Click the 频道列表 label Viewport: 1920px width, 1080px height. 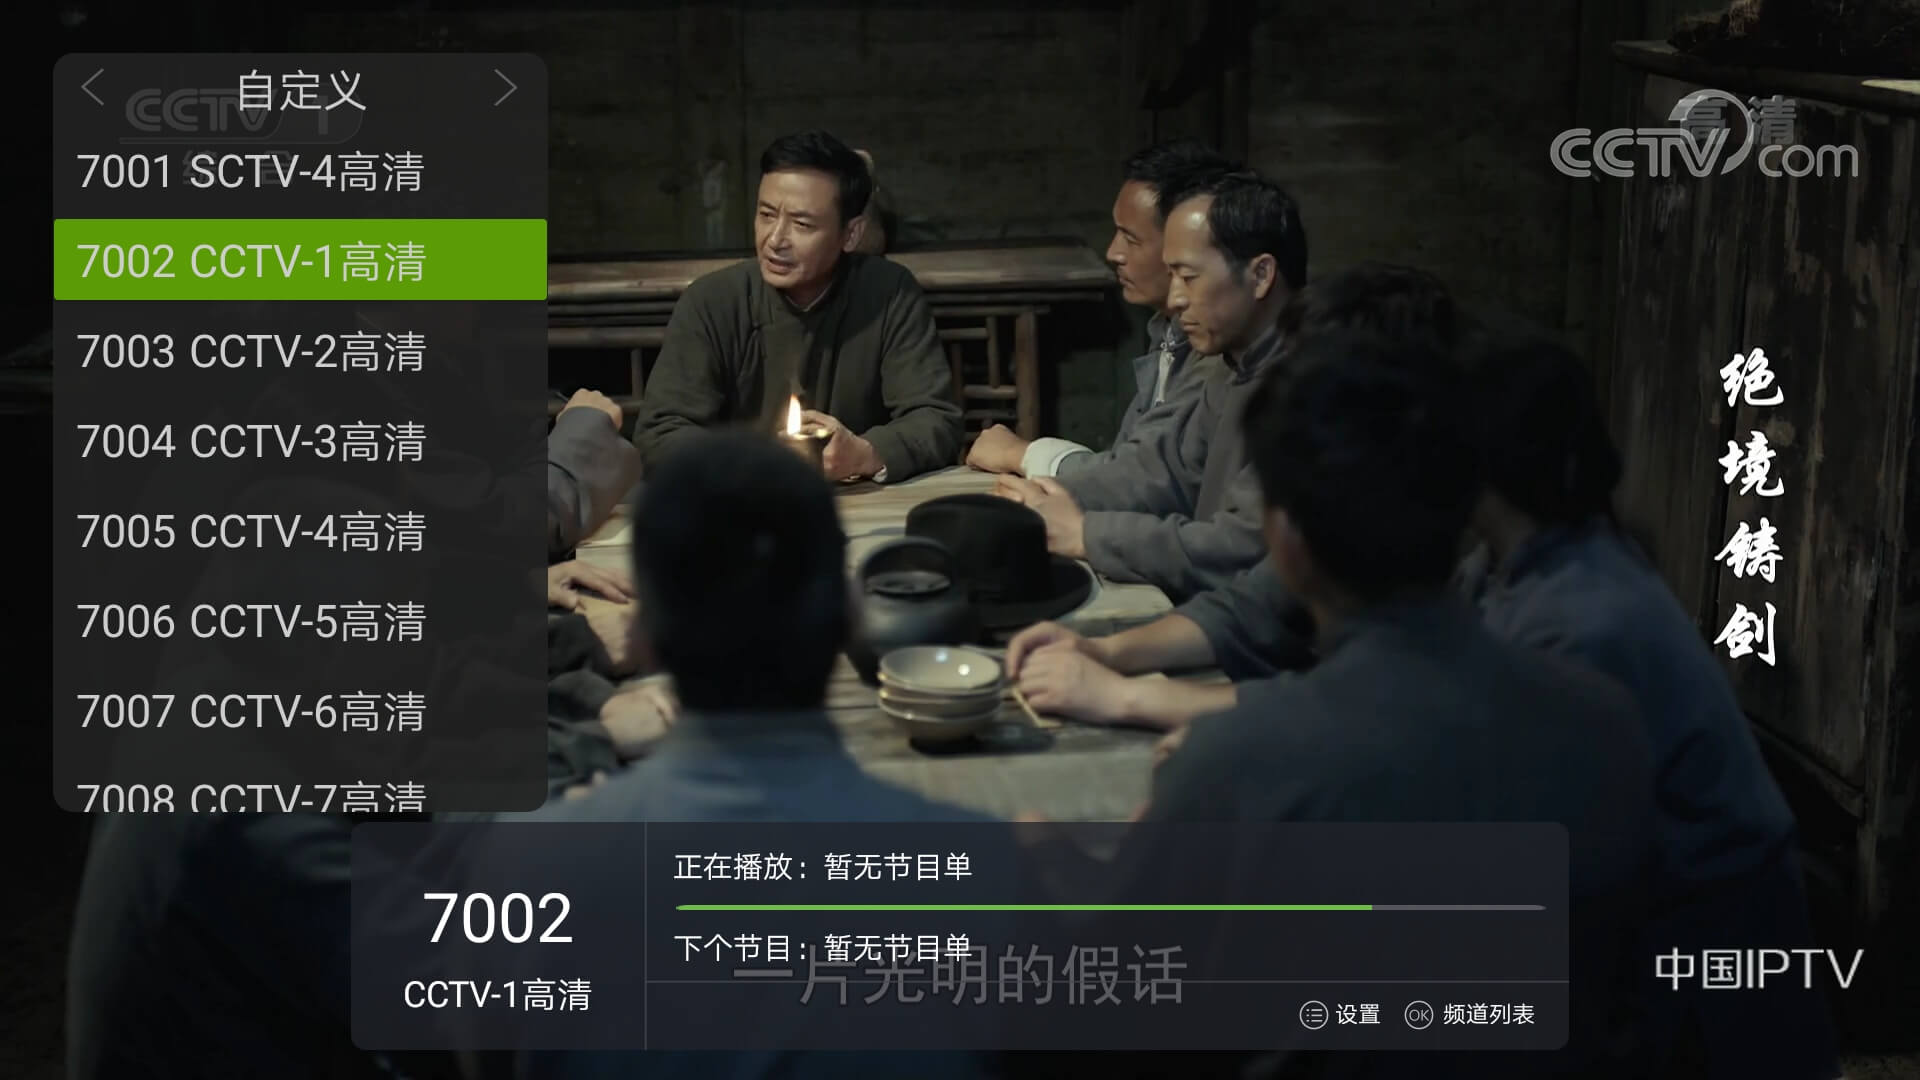click(x=1488, y=1015)
